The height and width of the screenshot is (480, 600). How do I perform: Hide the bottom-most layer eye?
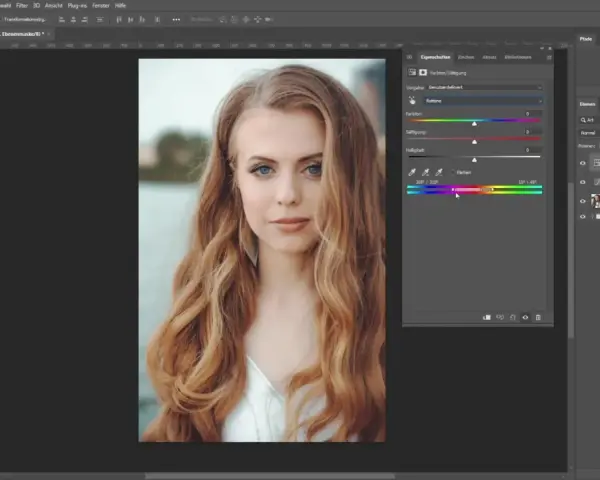click(583, 217)
